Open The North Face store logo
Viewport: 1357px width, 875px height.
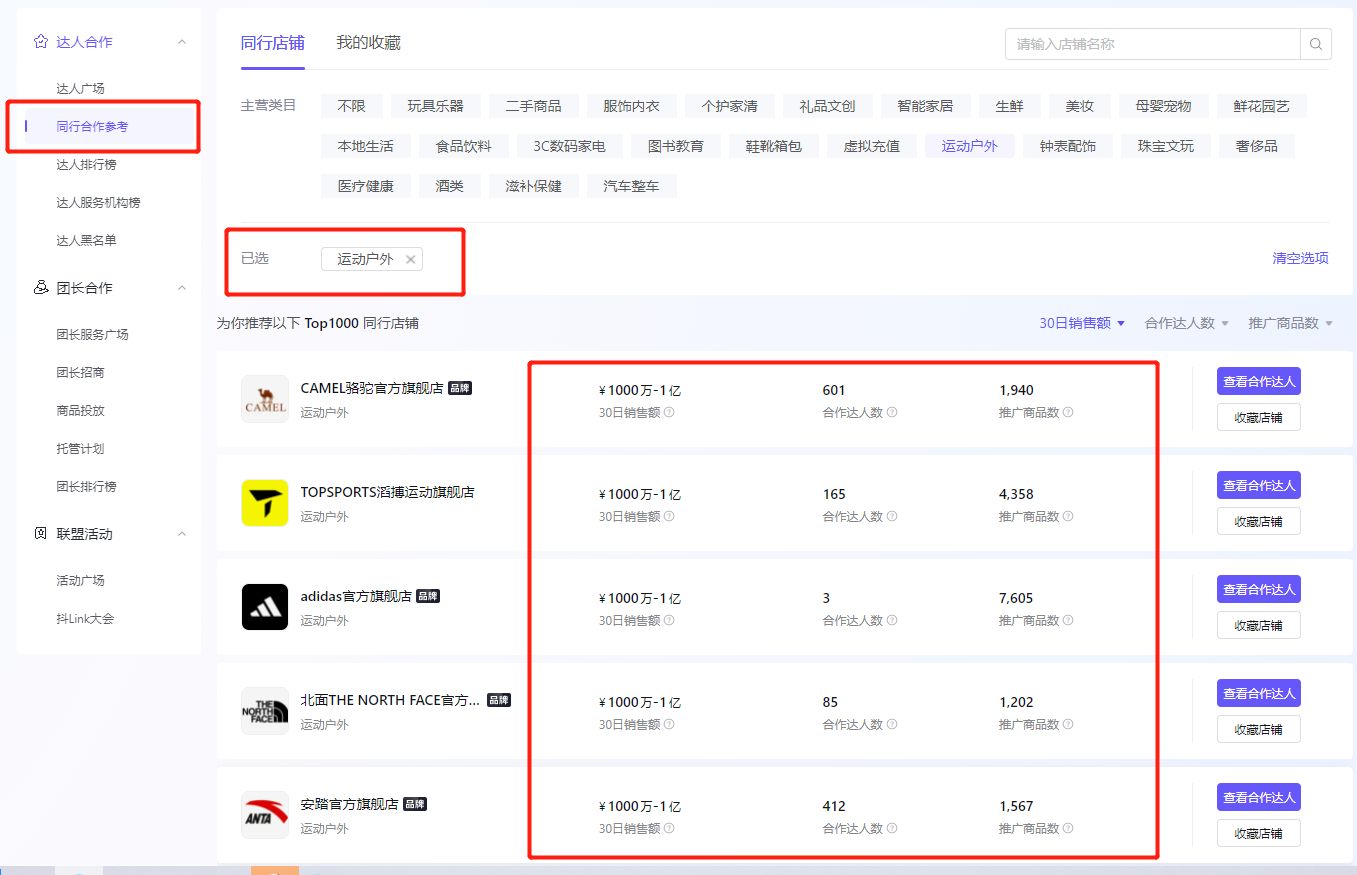[265, 711]
